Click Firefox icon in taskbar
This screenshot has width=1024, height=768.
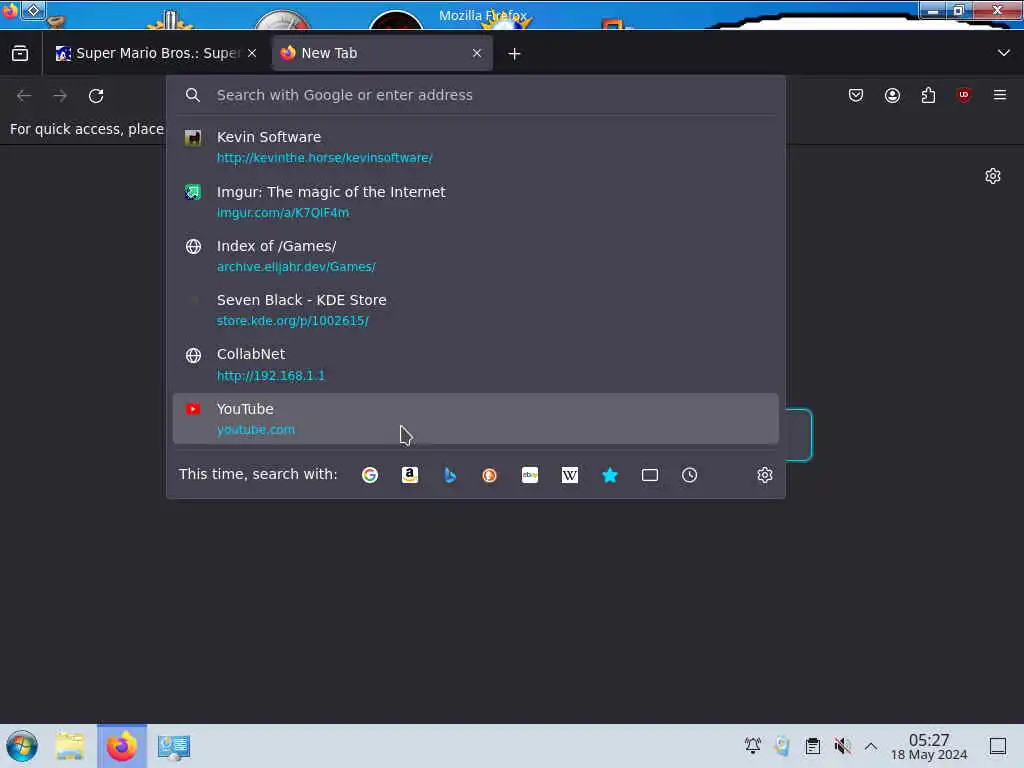pos(122,746)
